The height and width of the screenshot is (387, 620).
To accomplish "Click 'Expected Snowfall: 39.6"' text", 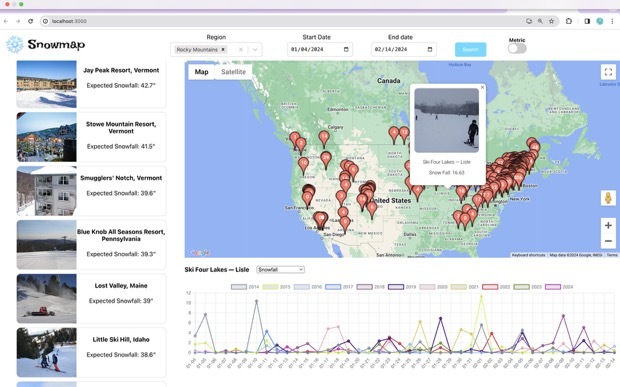I will [121, 193].
